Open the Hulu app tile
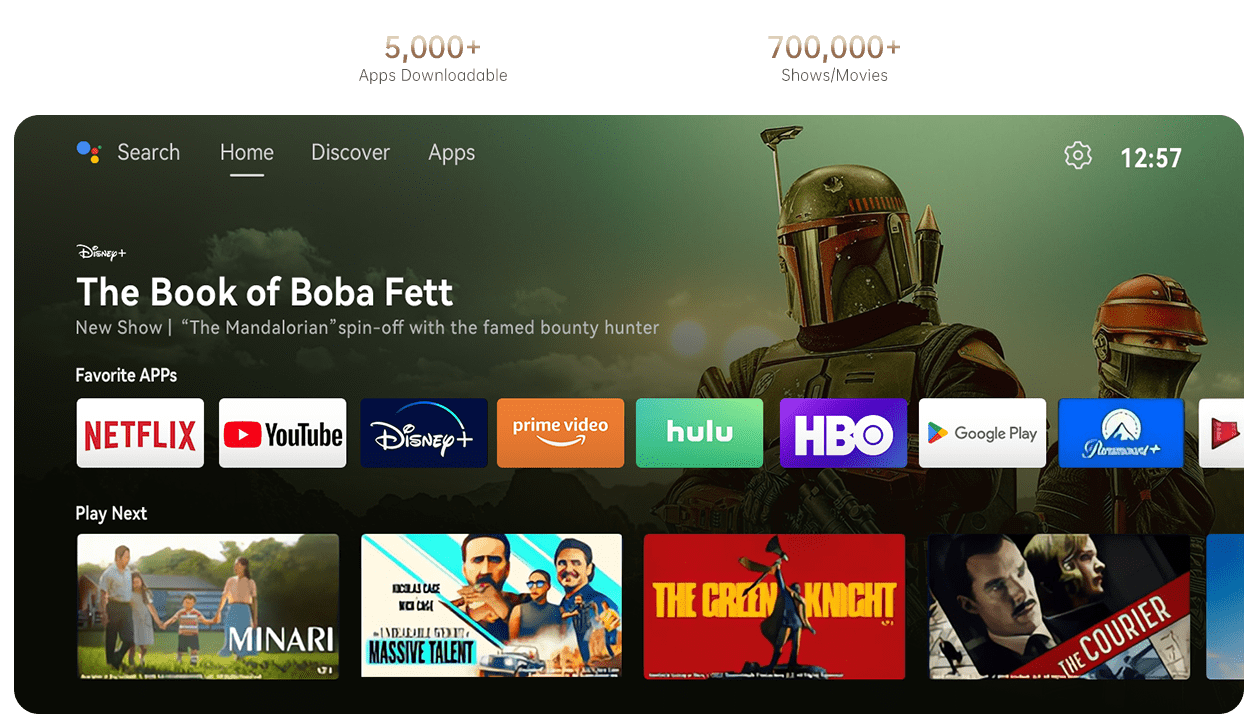 click(x=699, y=433)
